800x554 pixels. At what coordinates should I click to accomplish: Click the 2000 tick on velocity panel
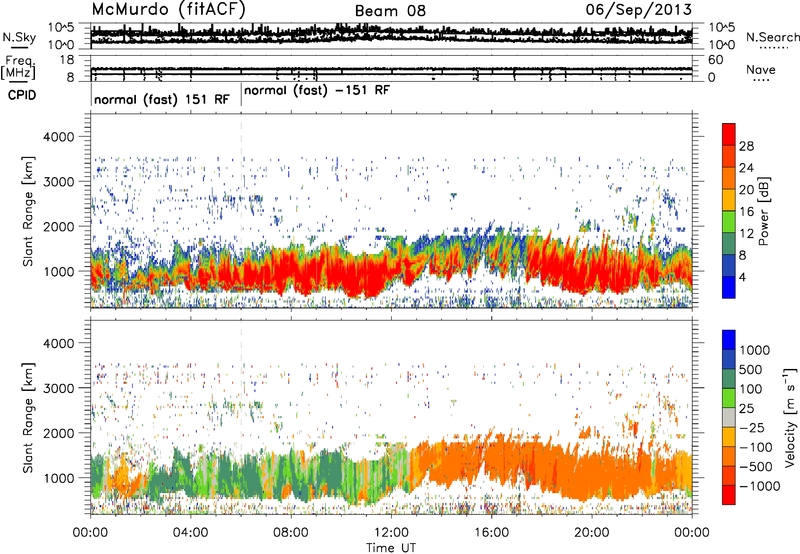point(61,433)
